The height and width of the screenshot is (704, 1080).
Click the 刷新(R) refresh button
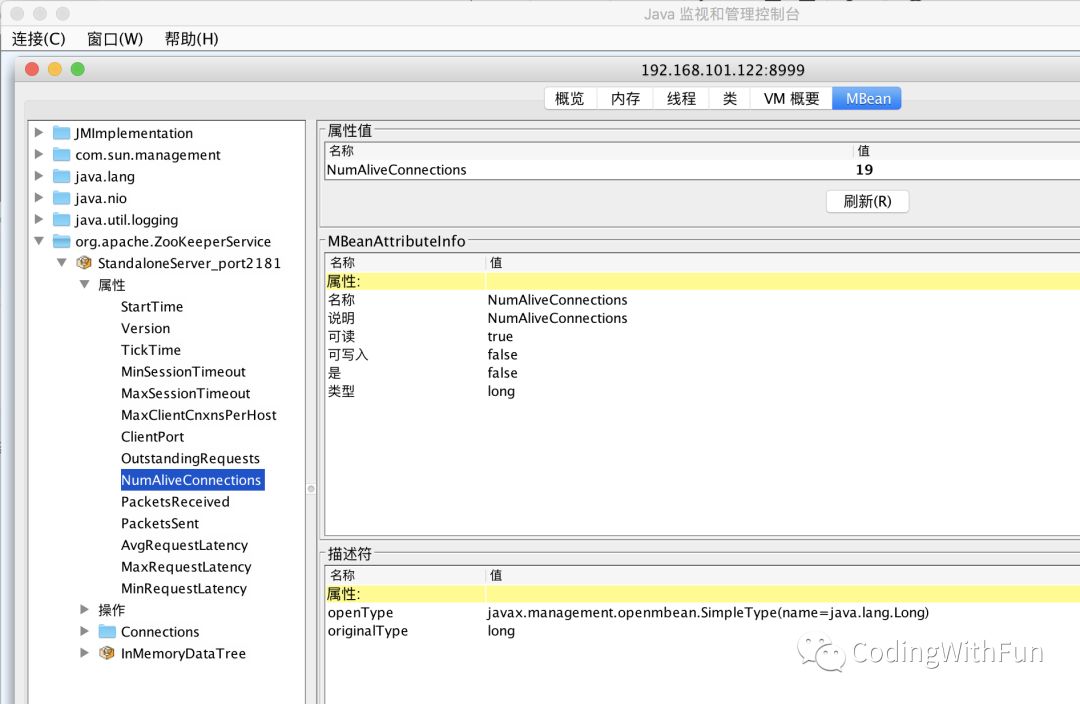point(867,201)
